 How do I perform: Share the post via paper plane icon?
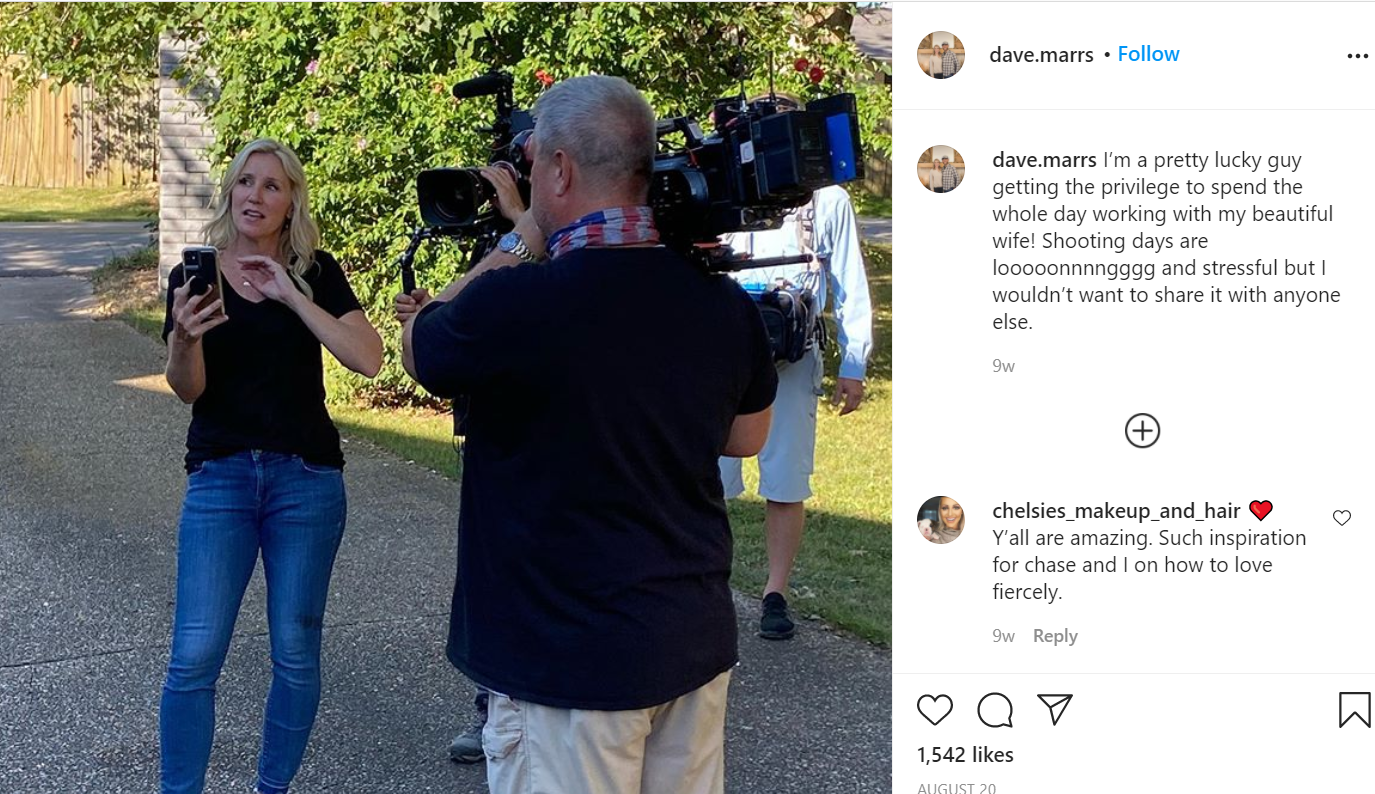point(1055,709)
